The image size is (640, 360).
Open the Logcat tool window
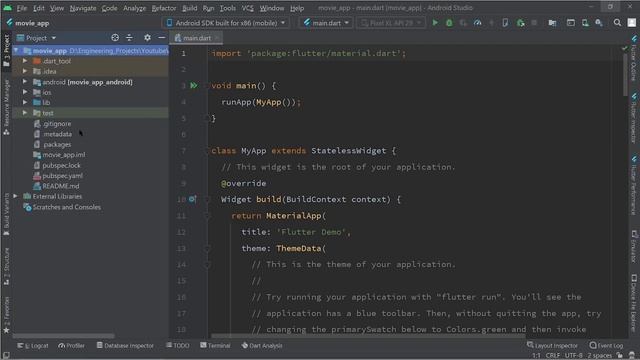click(x=33, y=346)
